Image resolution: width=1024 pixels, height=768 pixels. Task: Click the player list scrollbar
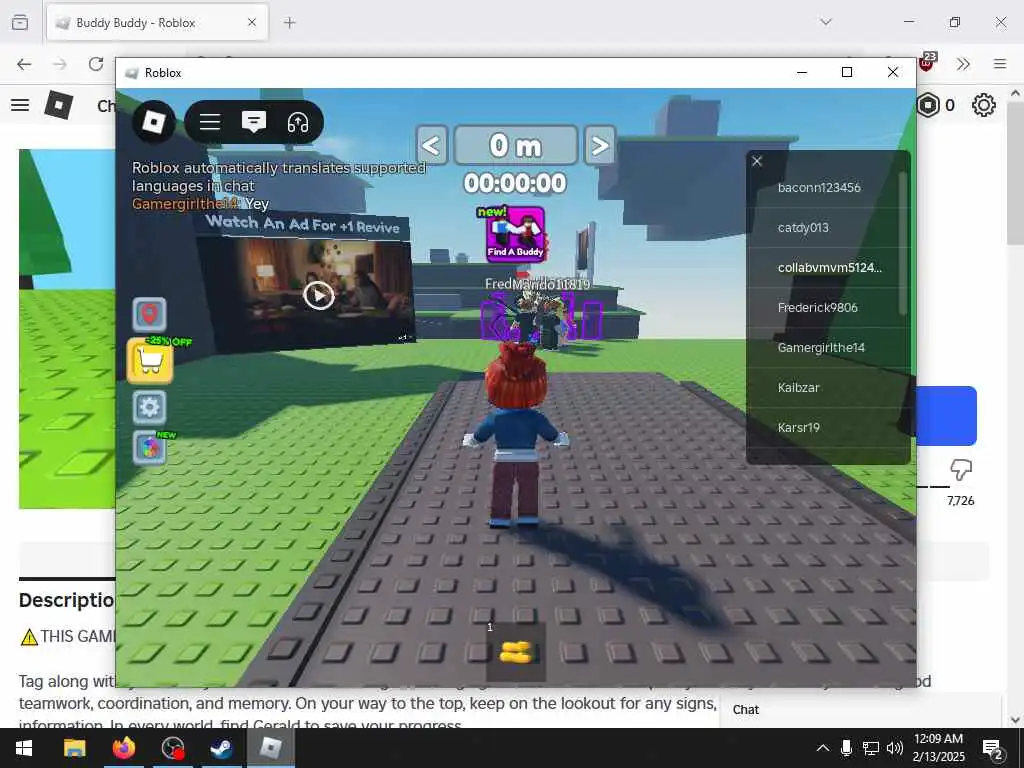(x=903, y=243)
